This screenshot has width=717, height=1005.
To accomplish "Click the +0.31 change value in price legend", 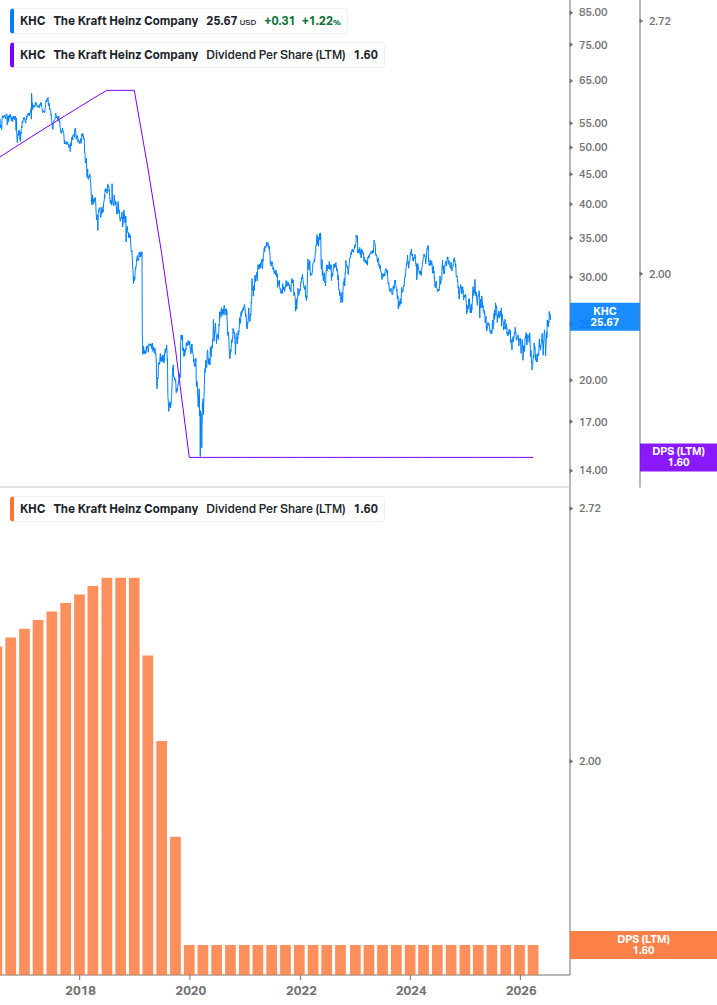I will 279,21.
